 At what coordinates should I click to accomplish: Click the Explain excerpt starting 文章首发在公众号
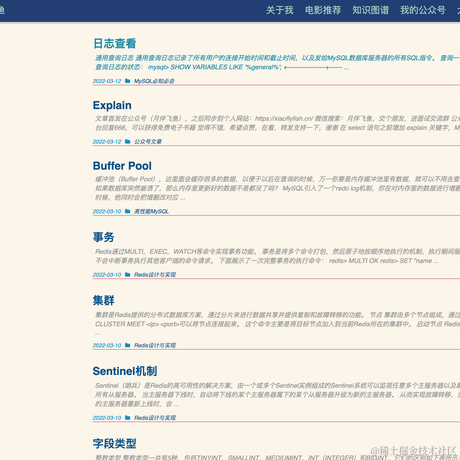point(277,123)
